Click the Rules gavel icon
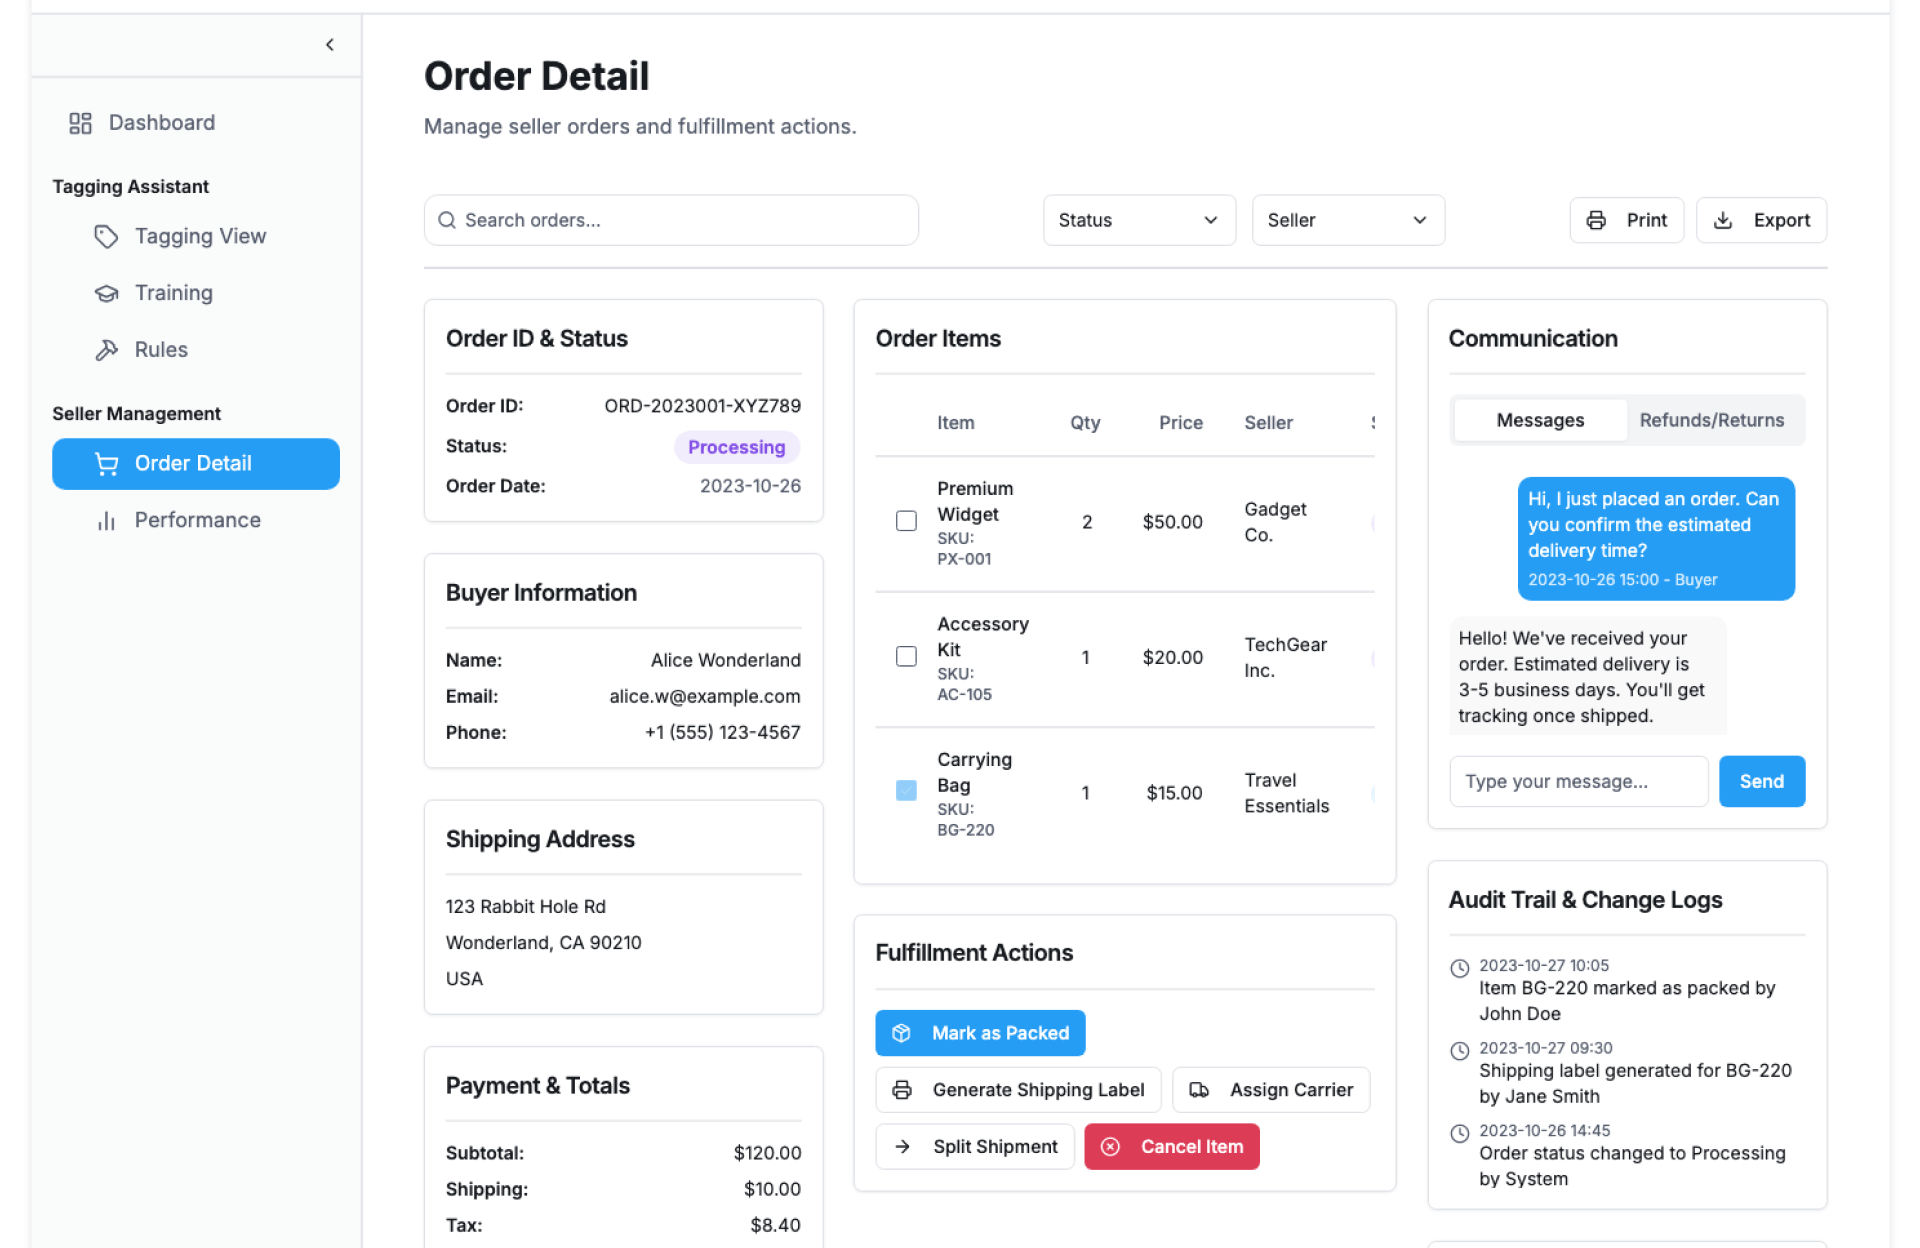The width and height of the screenshot is (1920, 1248). tap(106, 350)
